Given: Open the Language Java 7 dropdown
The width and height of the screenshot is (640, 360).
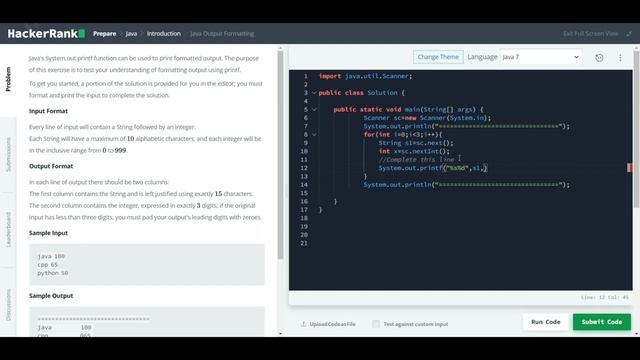Looking at the screenshot, I should pos(541,57).
